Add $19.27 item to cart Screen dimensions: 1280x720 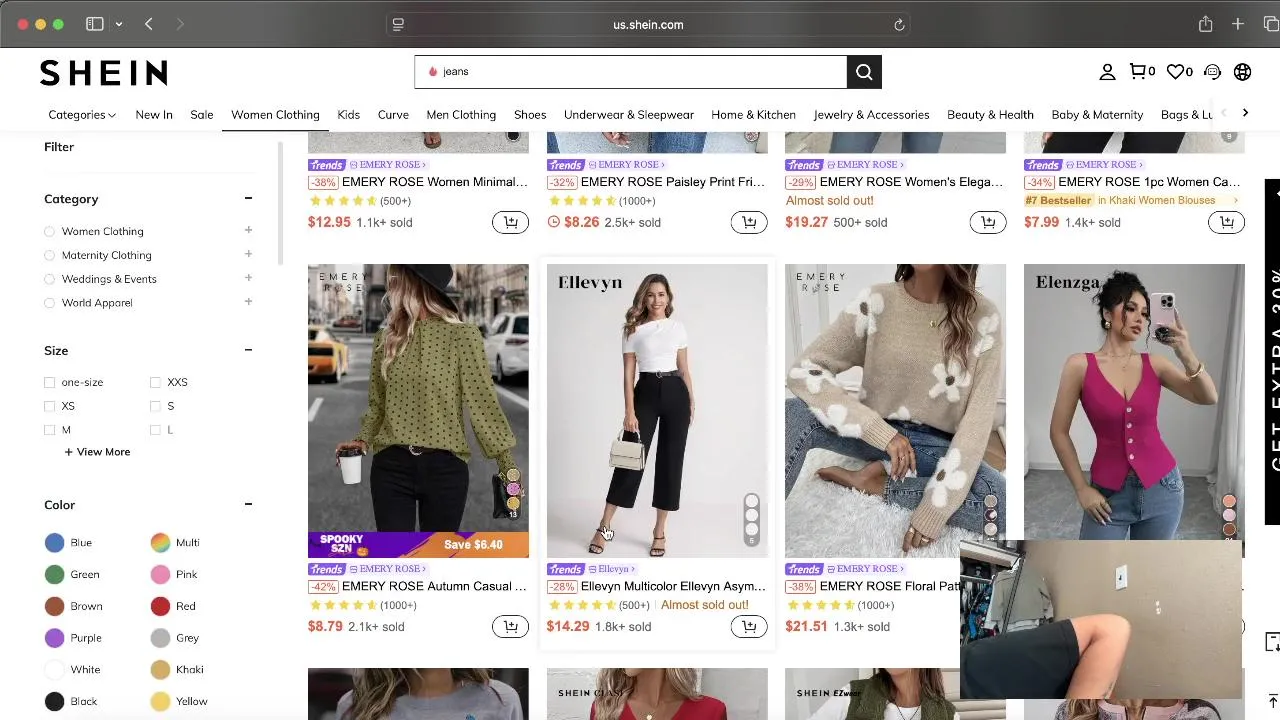coord(987,222)
